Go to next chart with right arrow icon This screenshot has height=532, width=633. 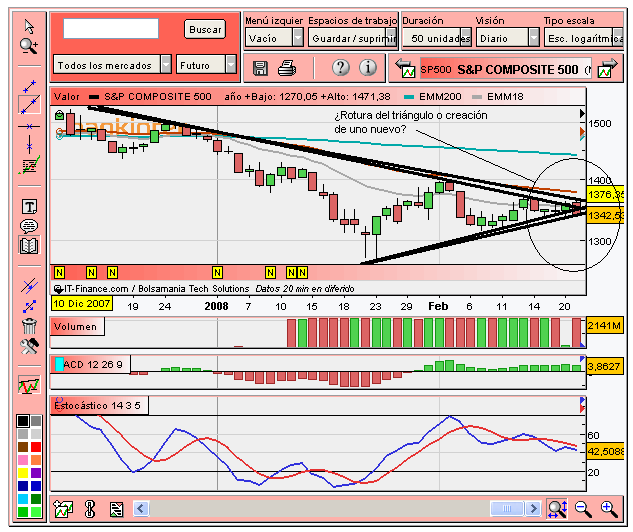pyautogui.click(x=608, y=68)
